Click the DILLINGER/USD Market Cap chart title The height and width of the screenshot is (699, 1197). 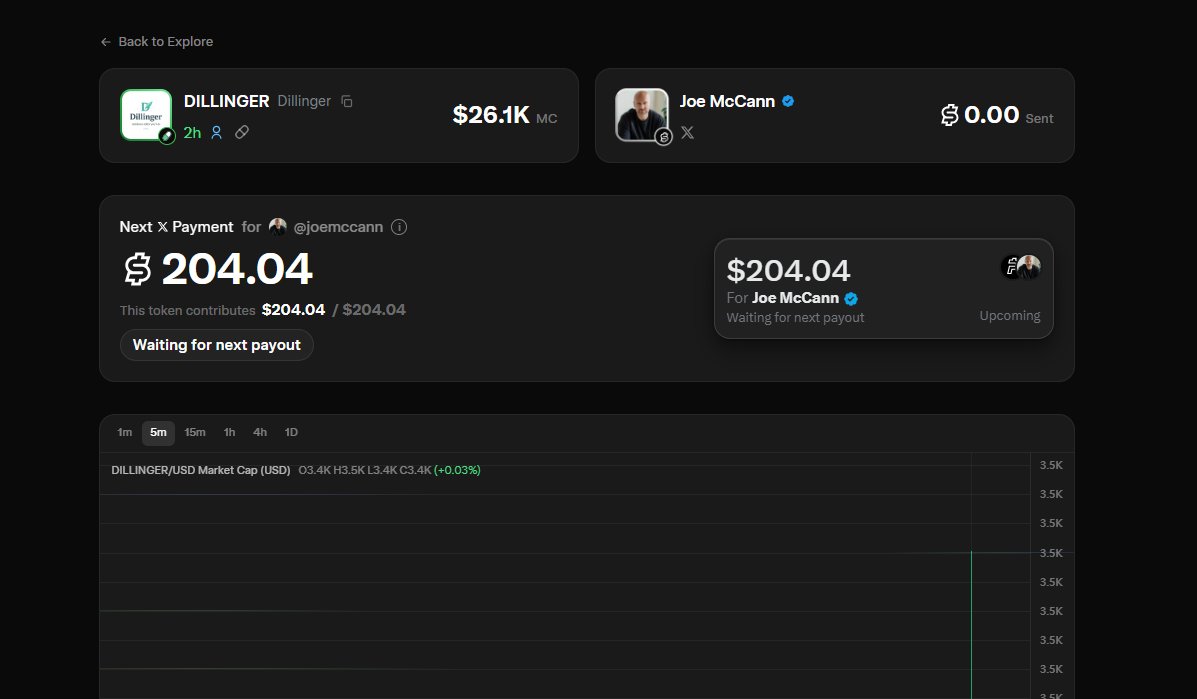click(201, 471)
